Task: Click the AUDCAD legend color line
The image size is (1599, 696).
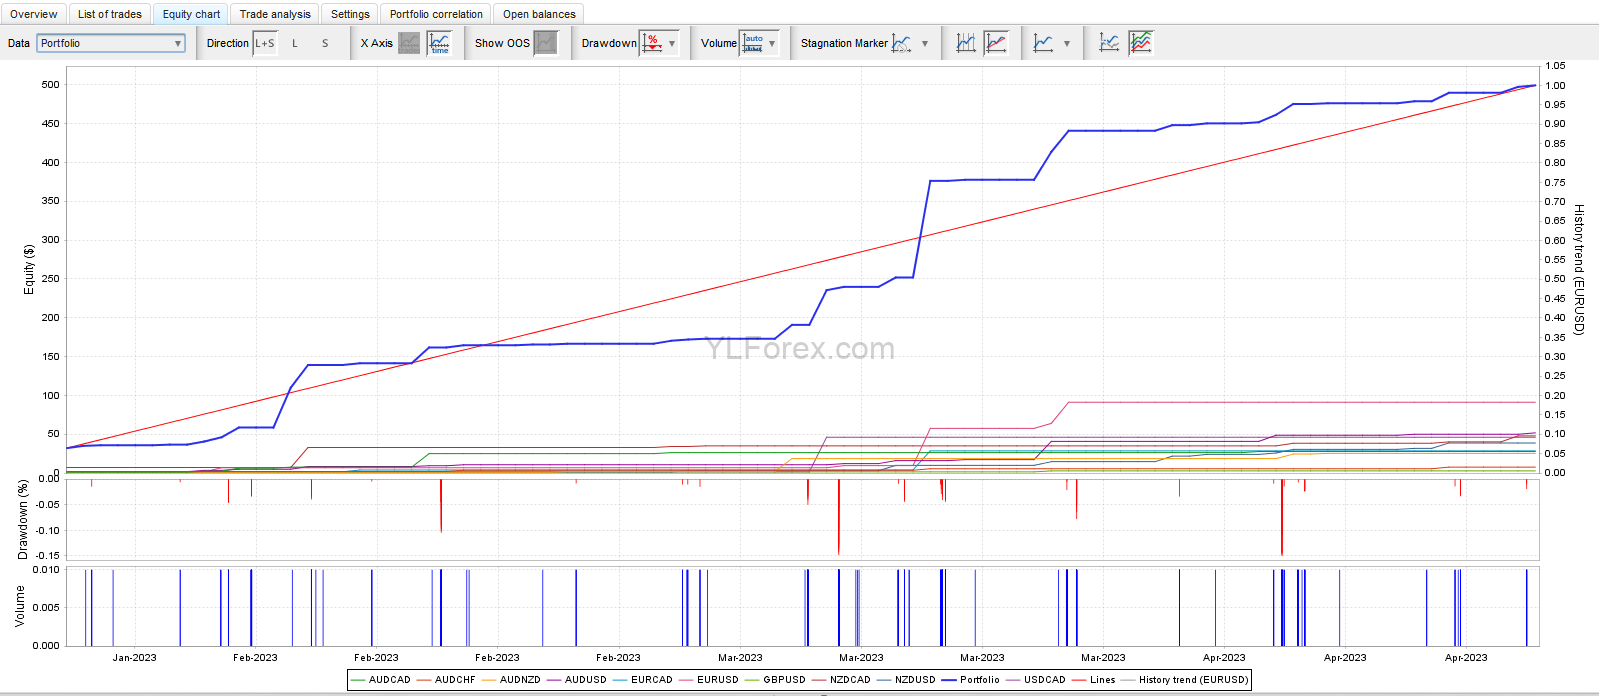Action: pos(358,680)
